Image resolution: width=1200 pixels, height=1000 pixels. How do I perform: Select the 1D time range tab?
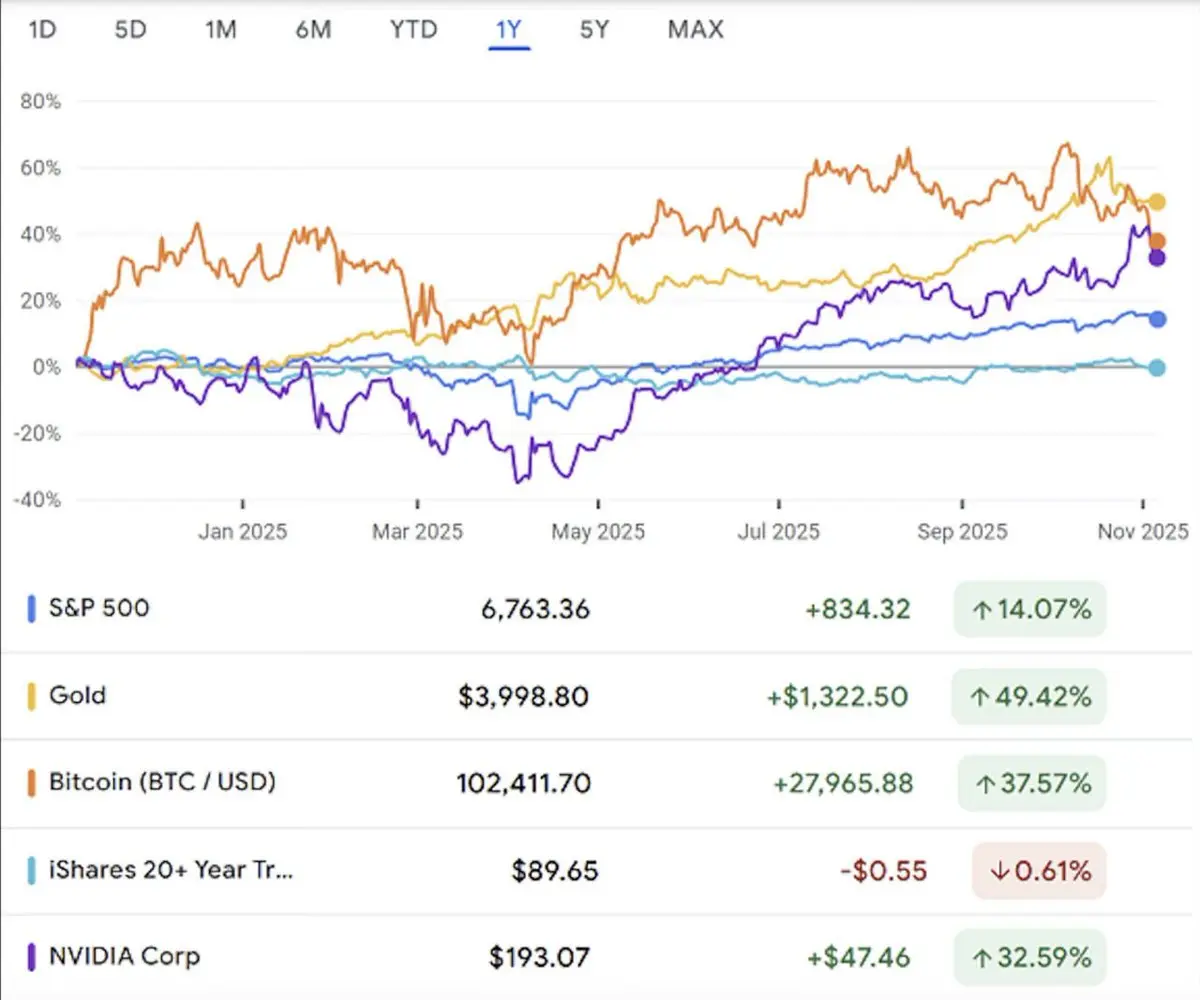(42, 30)
